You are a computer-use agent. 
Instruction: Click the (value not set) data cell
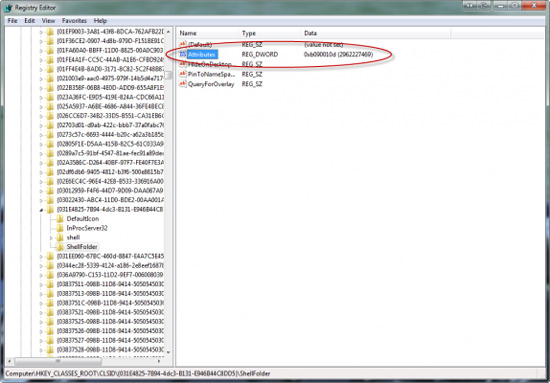click(323, 45)
